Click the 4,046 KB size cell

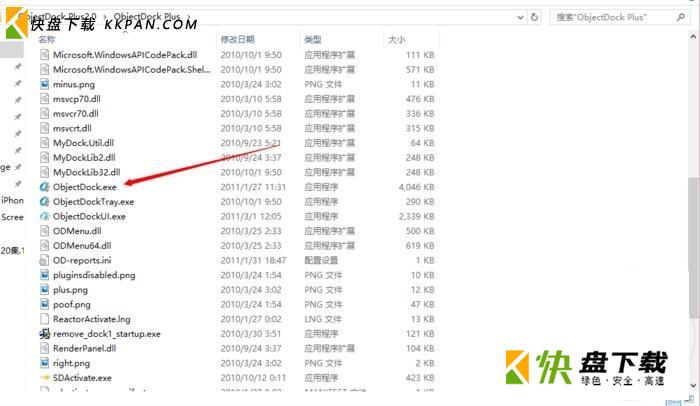point(417,187)
